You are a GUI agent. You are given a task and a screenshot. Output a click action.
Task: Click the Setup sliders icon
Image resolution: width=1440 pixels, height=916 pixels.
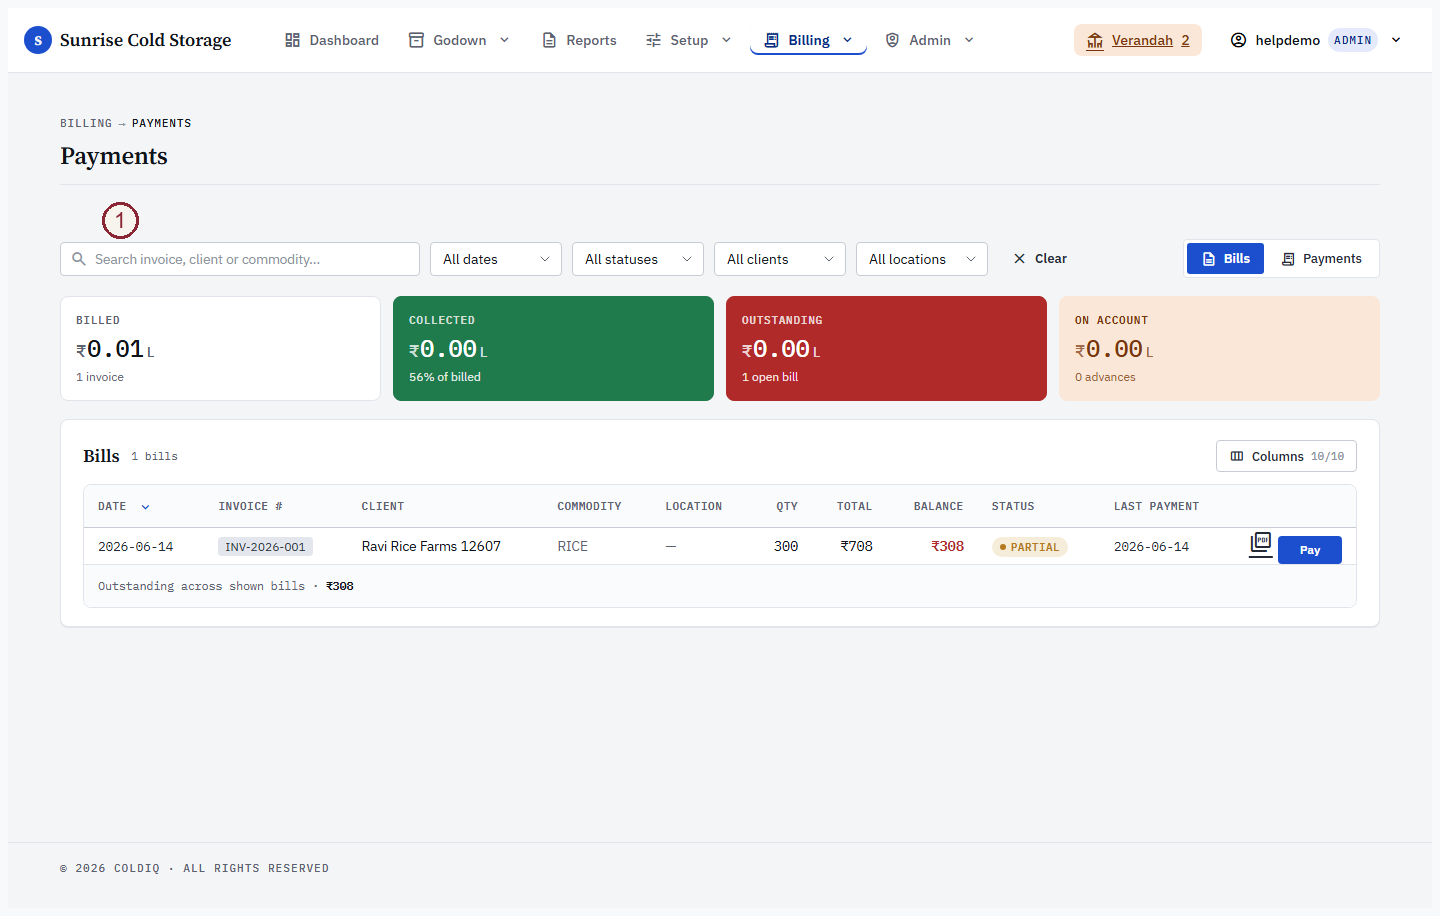pyautogui.click(x=653, y=40)
